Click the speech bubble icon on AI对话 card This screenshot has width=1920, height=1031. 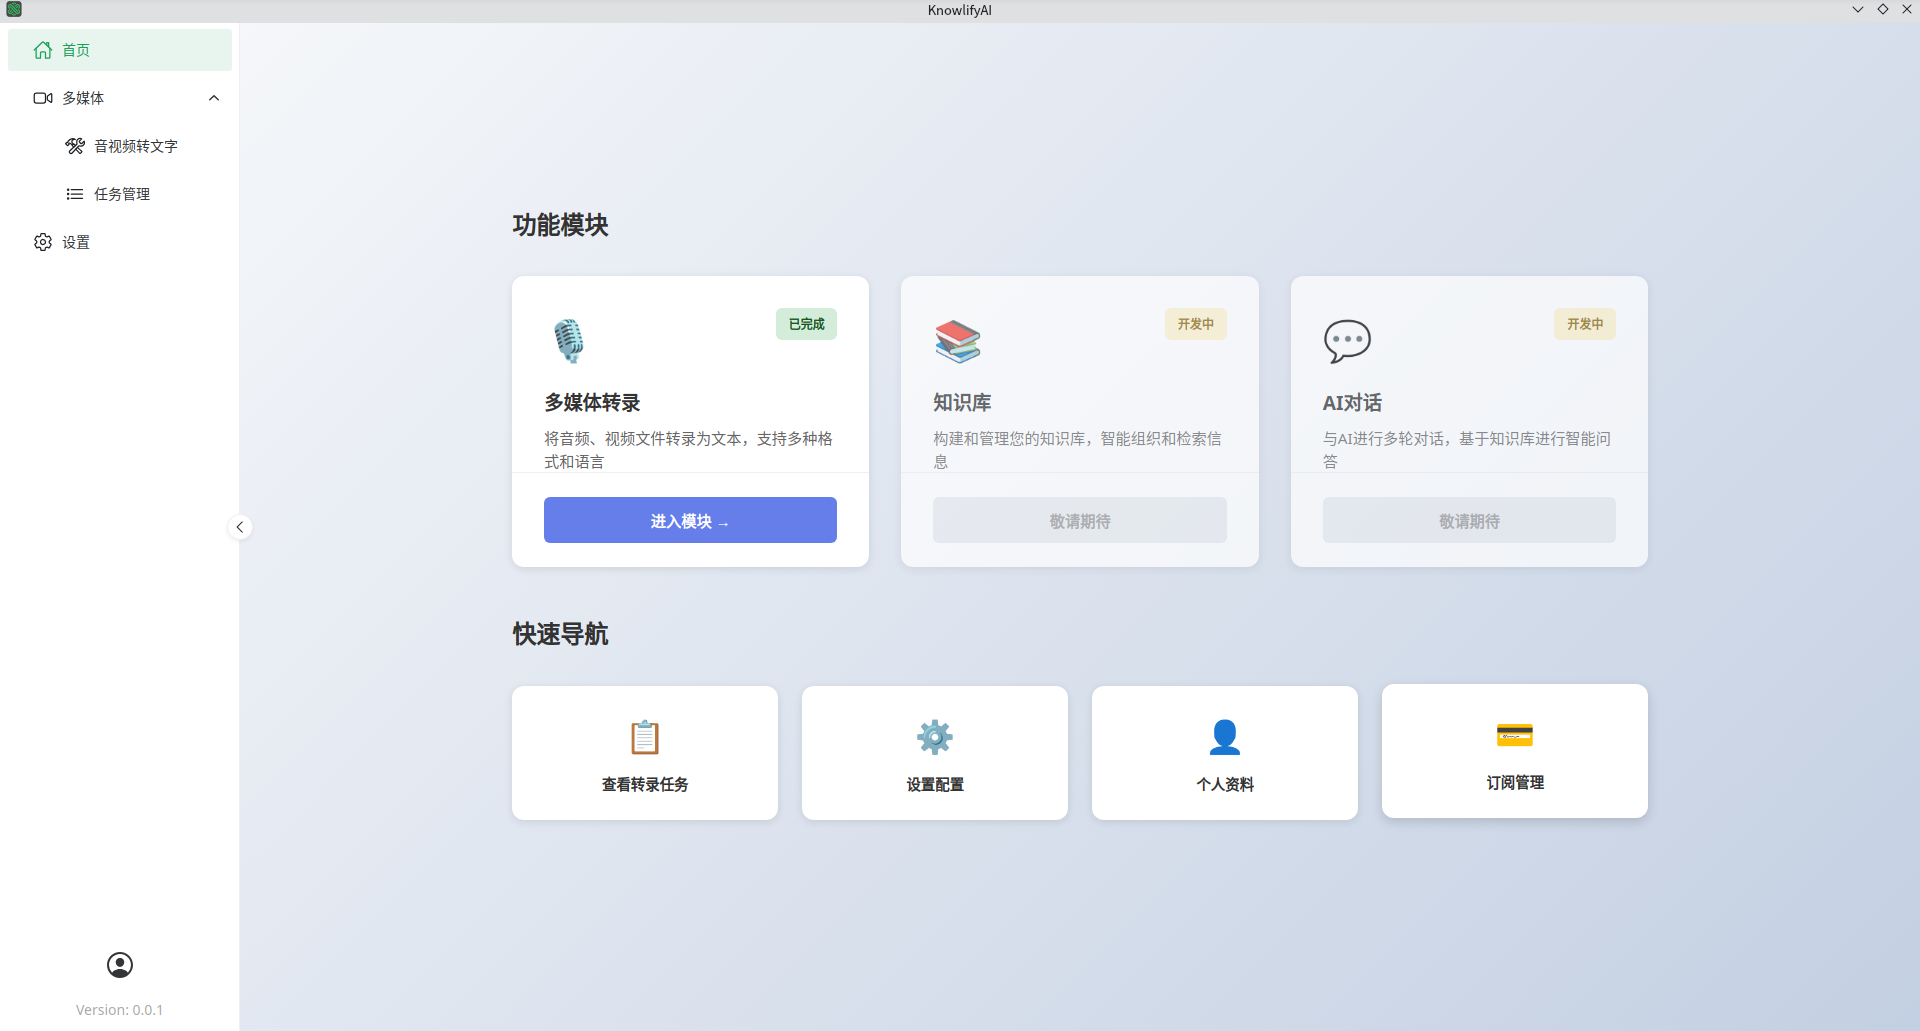click(x=1347, y=341)
